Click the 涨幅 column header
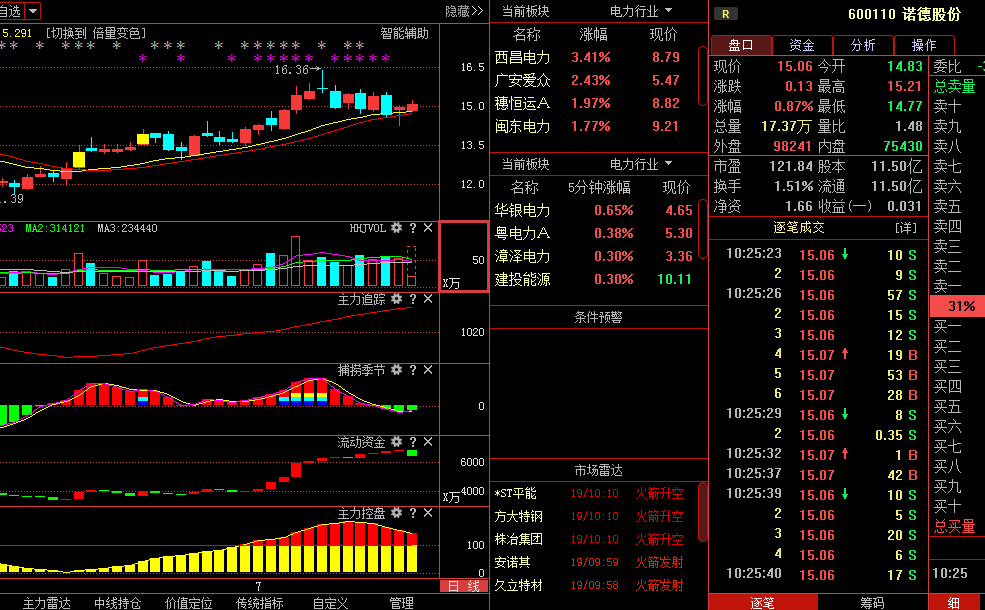The image size is (985, 610). (593, 34)
